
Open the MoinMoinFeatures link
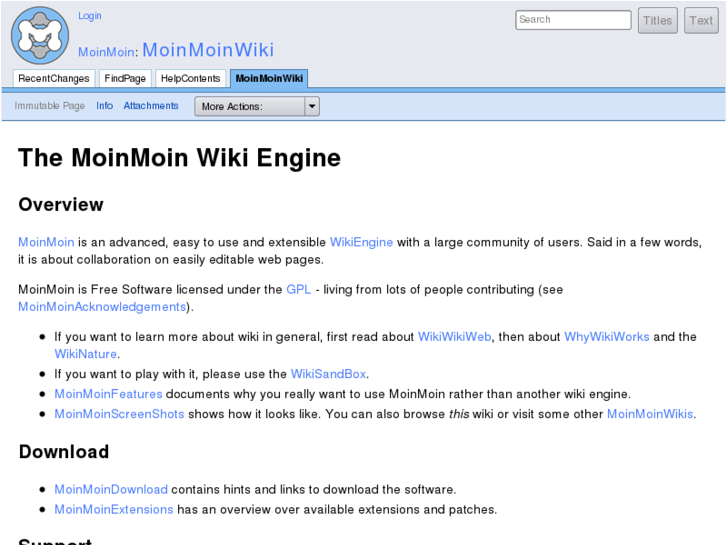108,394
